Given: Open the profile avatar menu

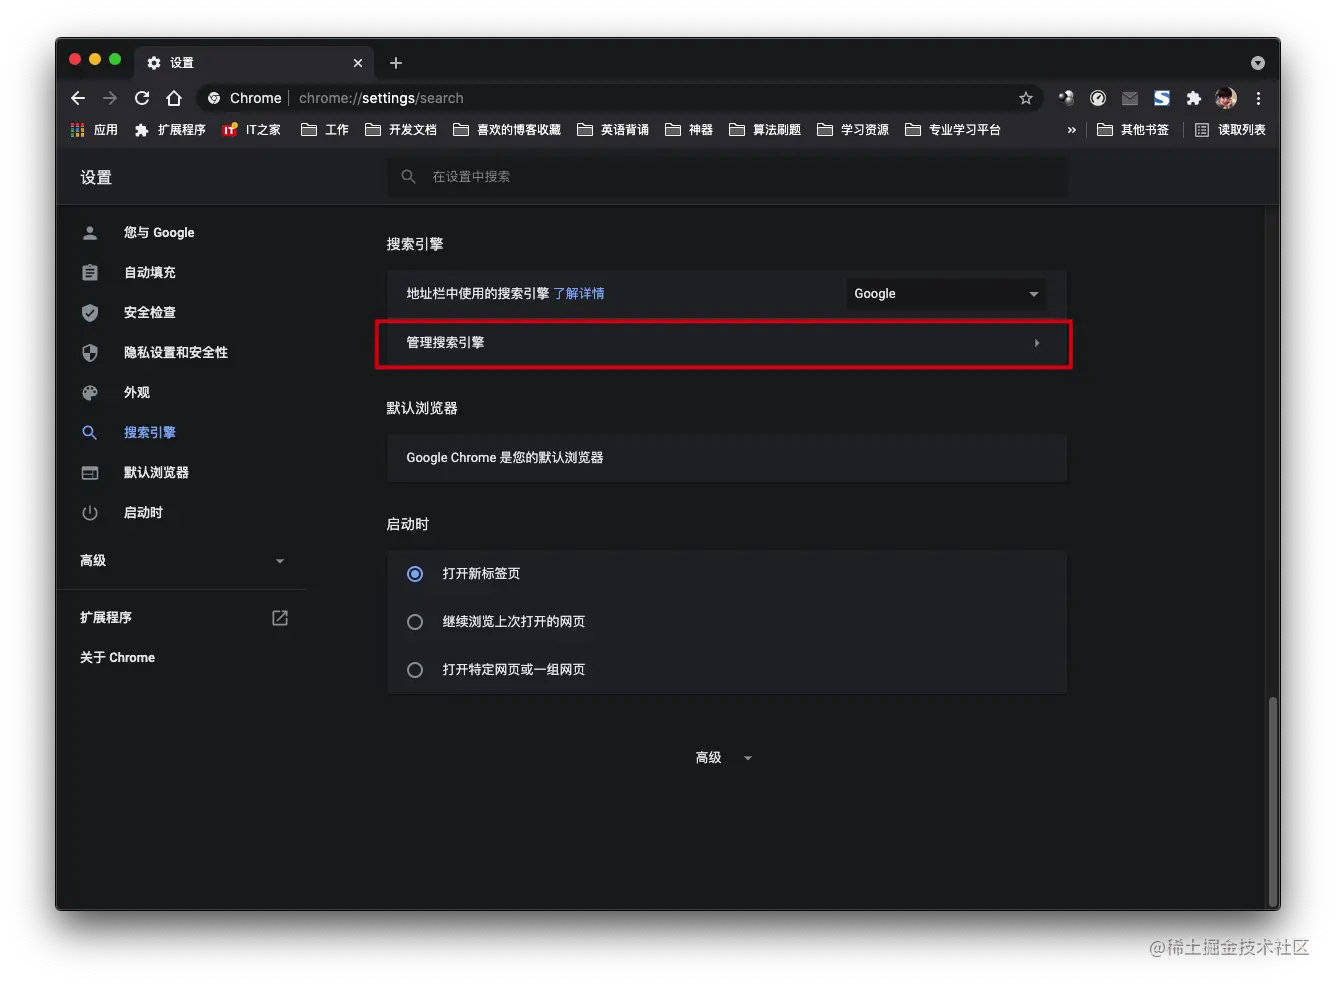Looking at the screenshot, I should point(1226,98).
